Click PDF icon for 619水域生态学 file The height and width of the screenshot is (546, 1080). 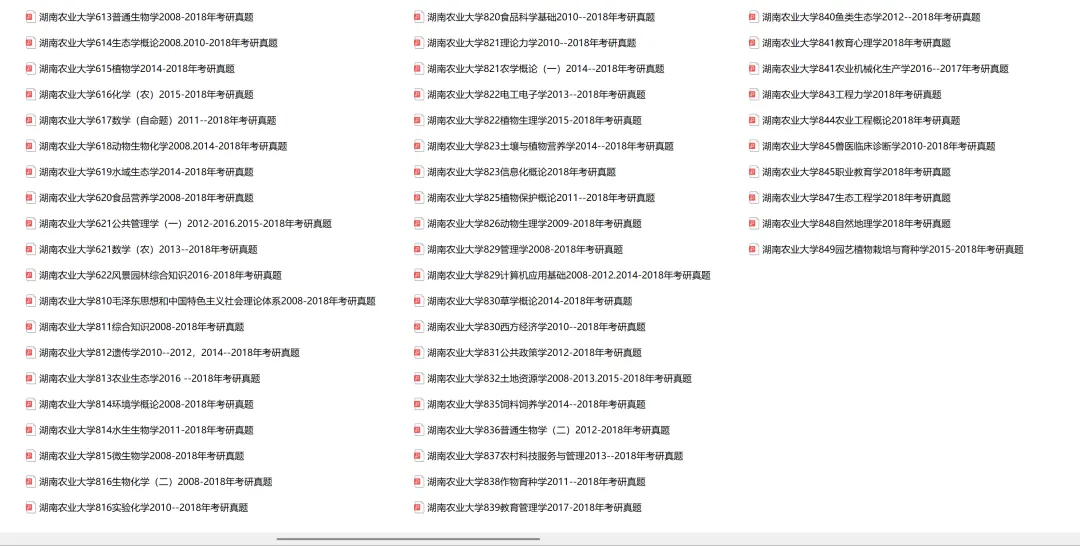[30, 171]
